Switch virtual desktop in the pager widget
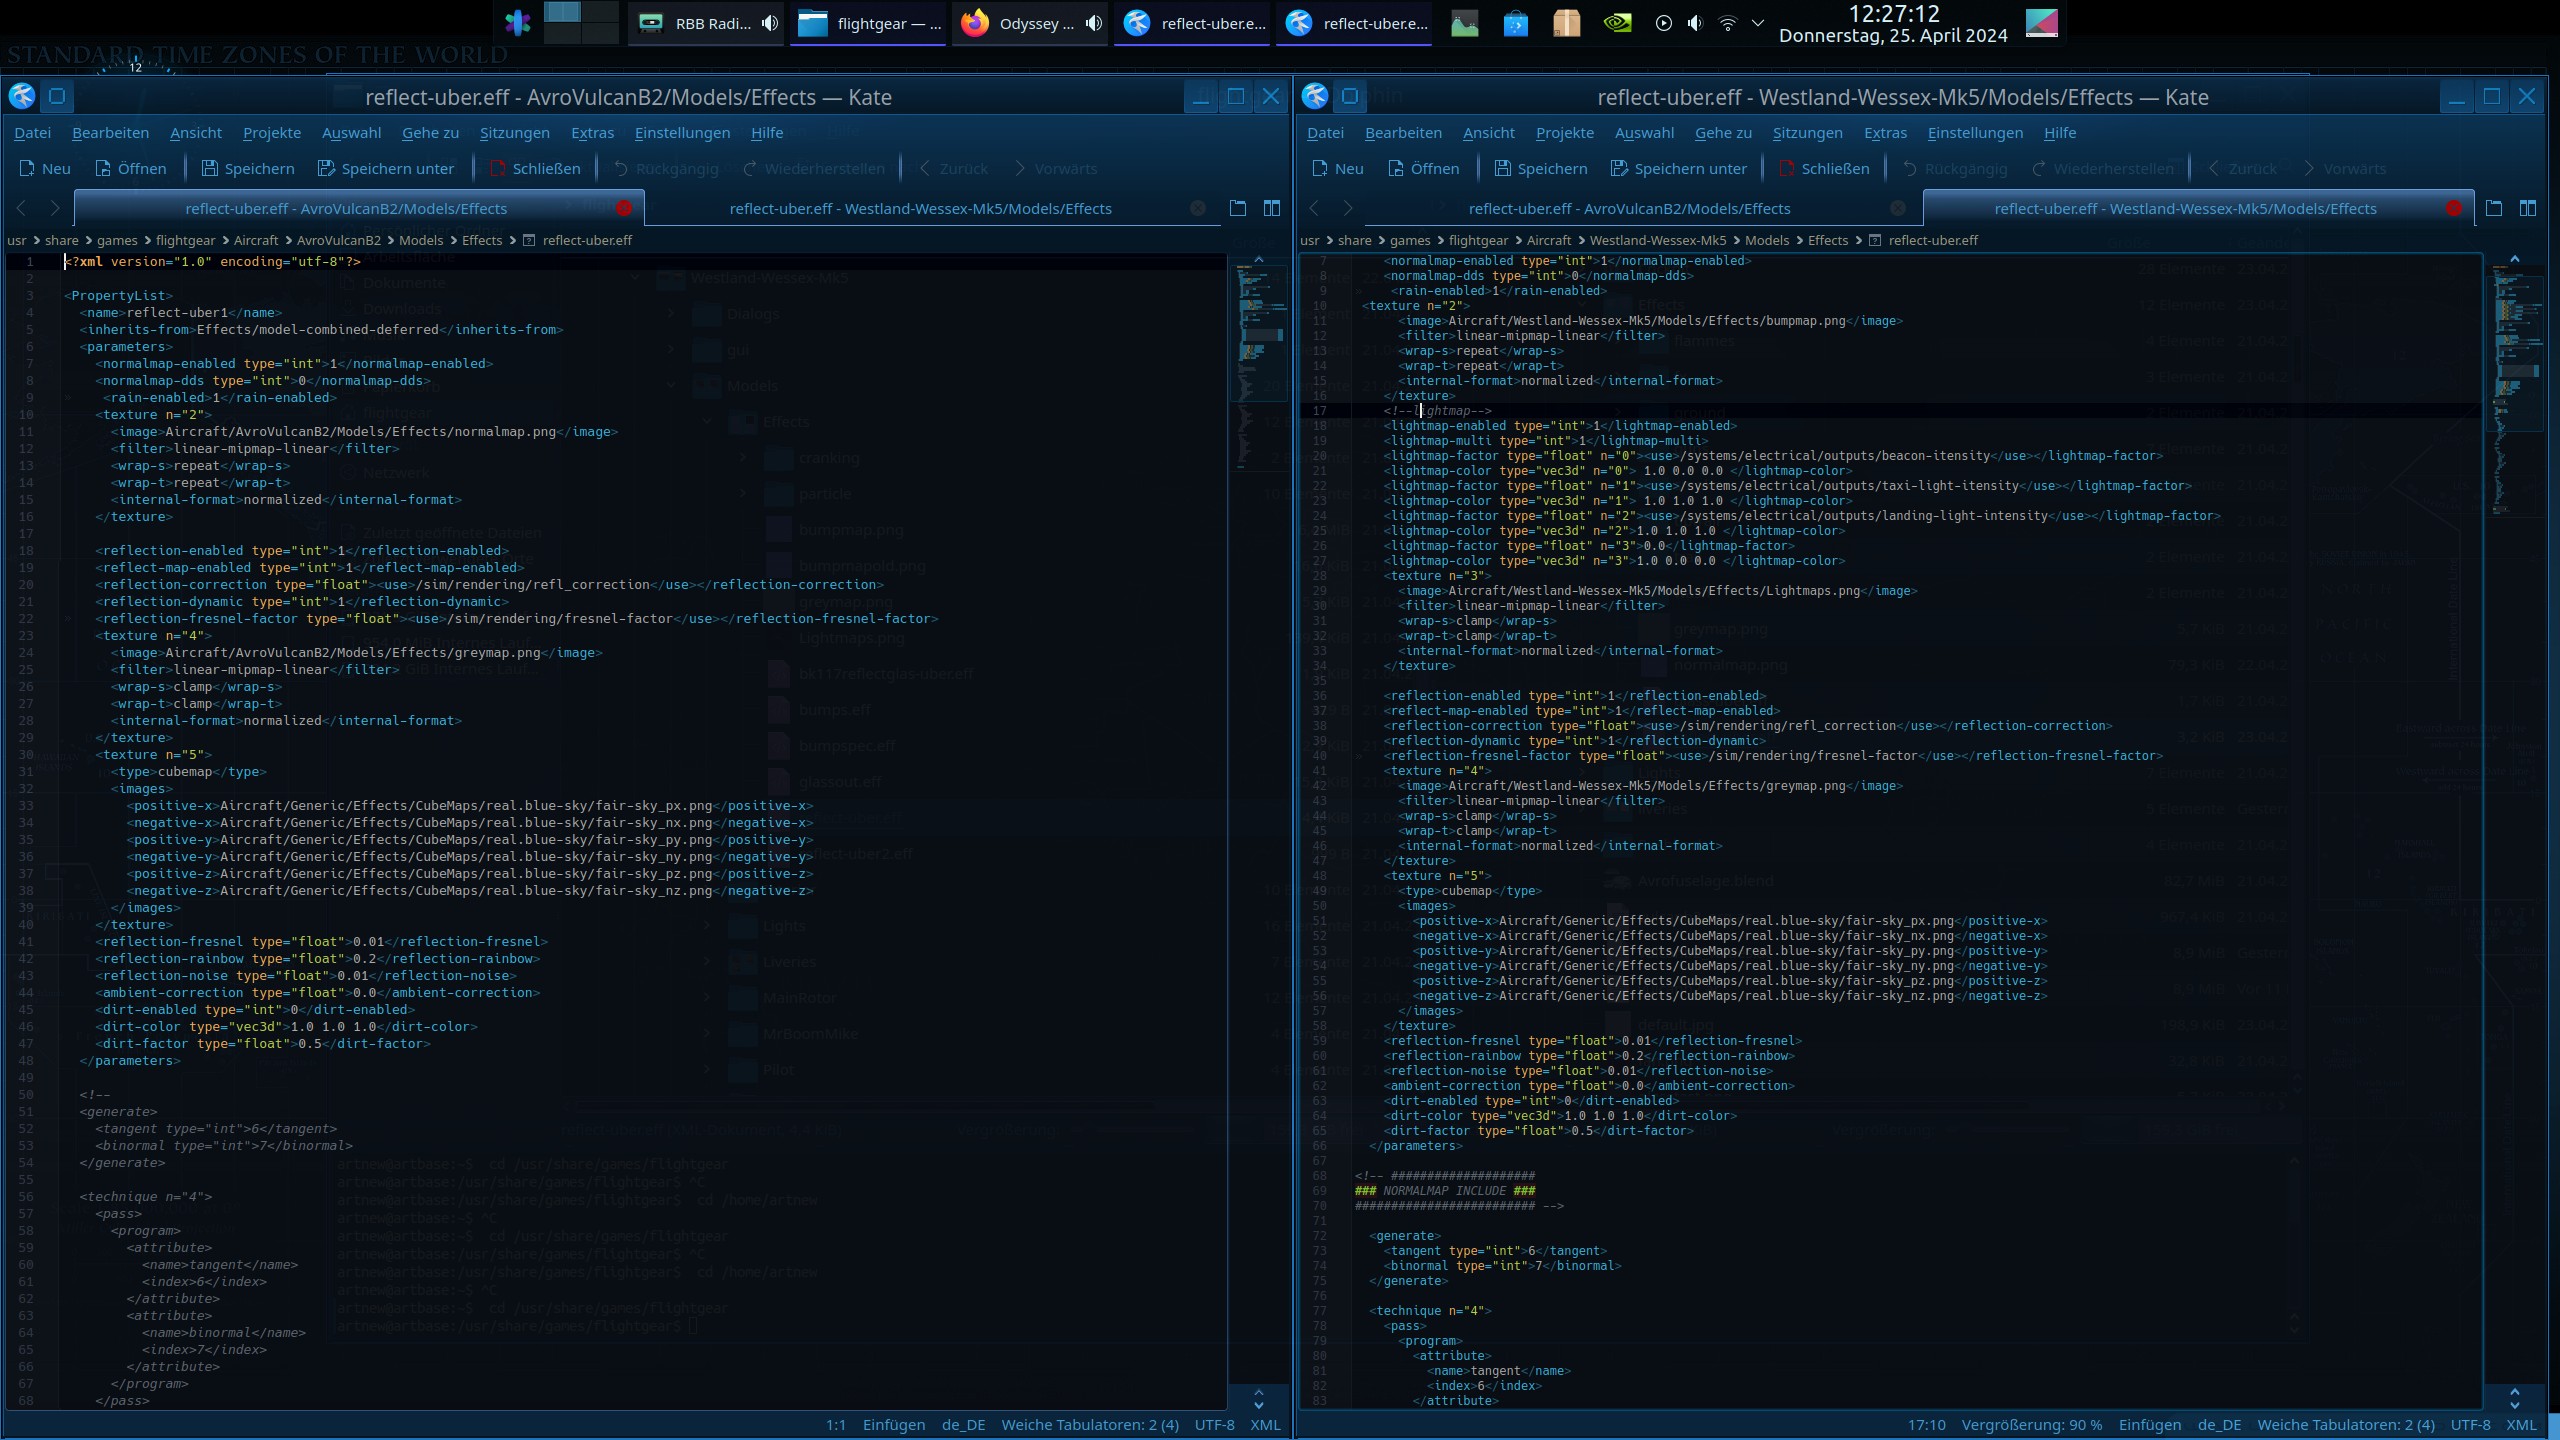Screen dimensions: 2560x1440 [581, 23]
